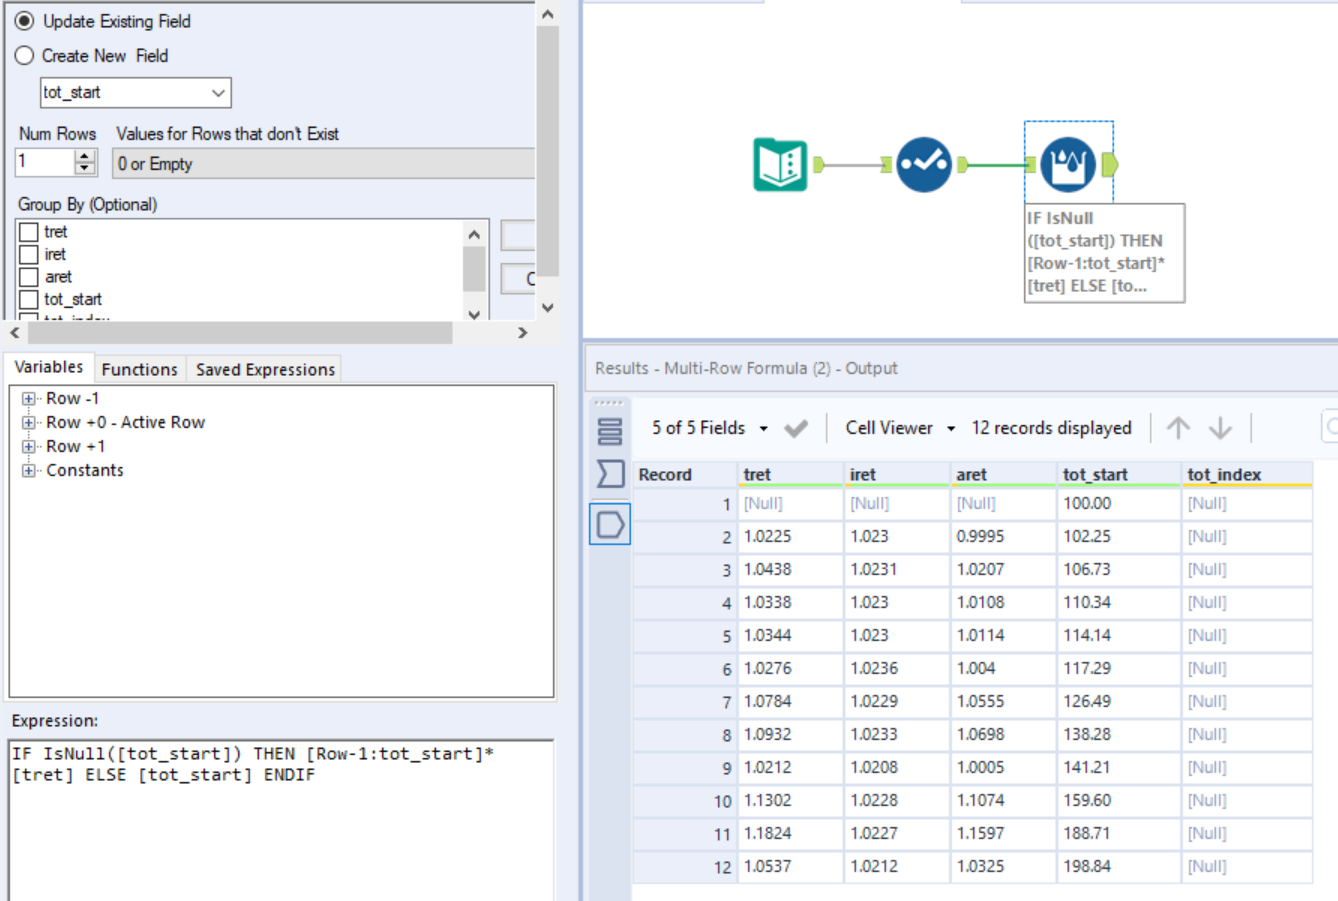Enable the aret group by checkbox
Viewport: 1338px width, 901px height.
click(29, 277)
